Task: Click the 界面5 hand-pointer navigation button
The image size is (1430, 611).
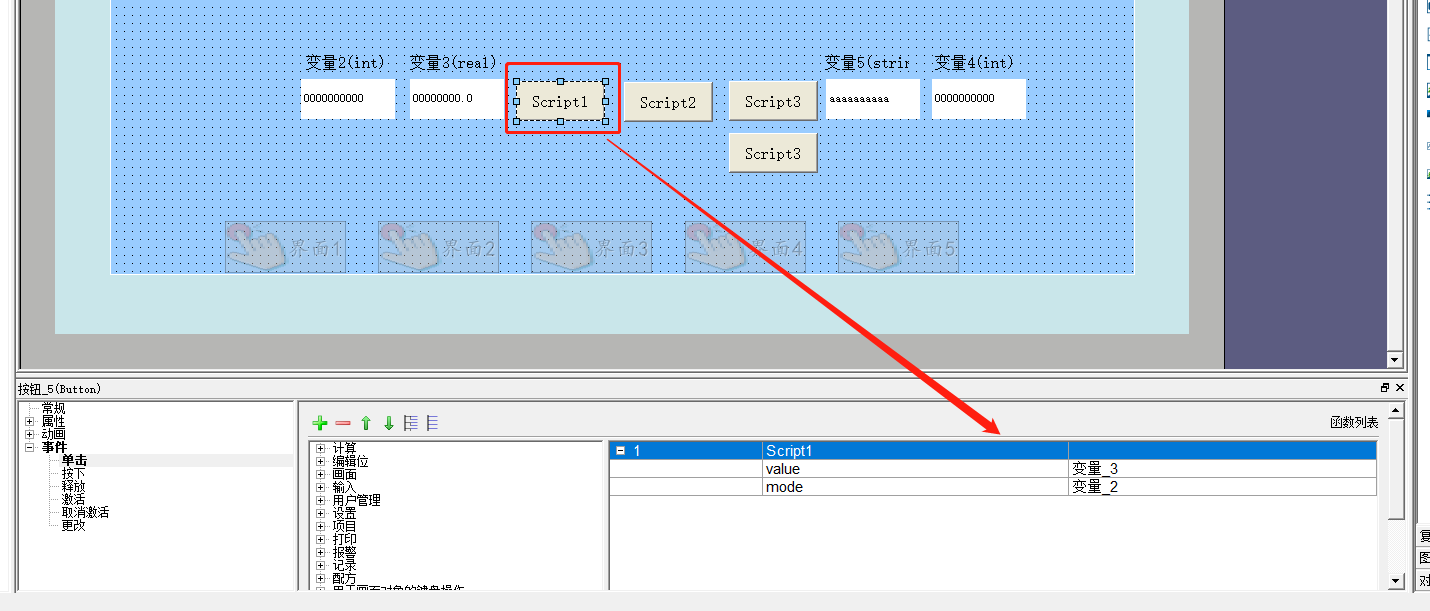Action: tap(898, 247)
